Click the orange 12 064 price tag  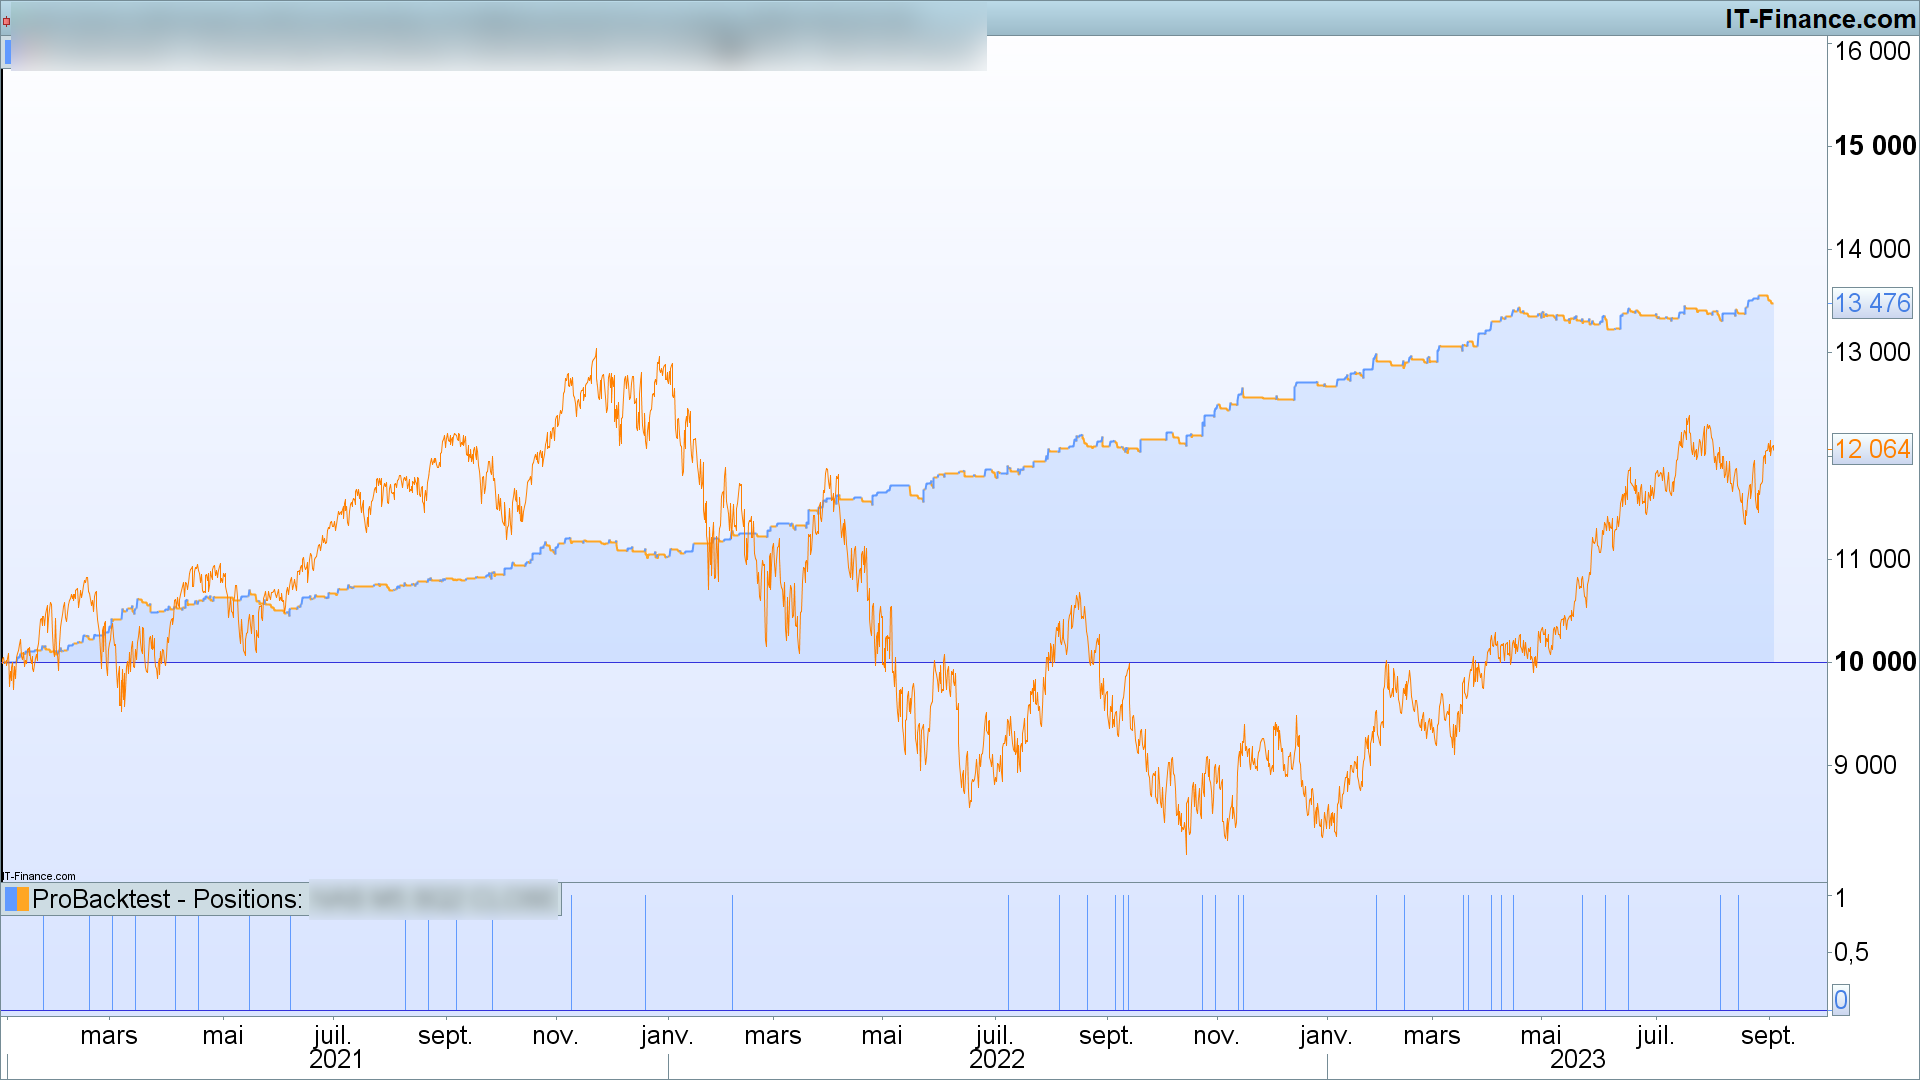(x=1872, y=449)
